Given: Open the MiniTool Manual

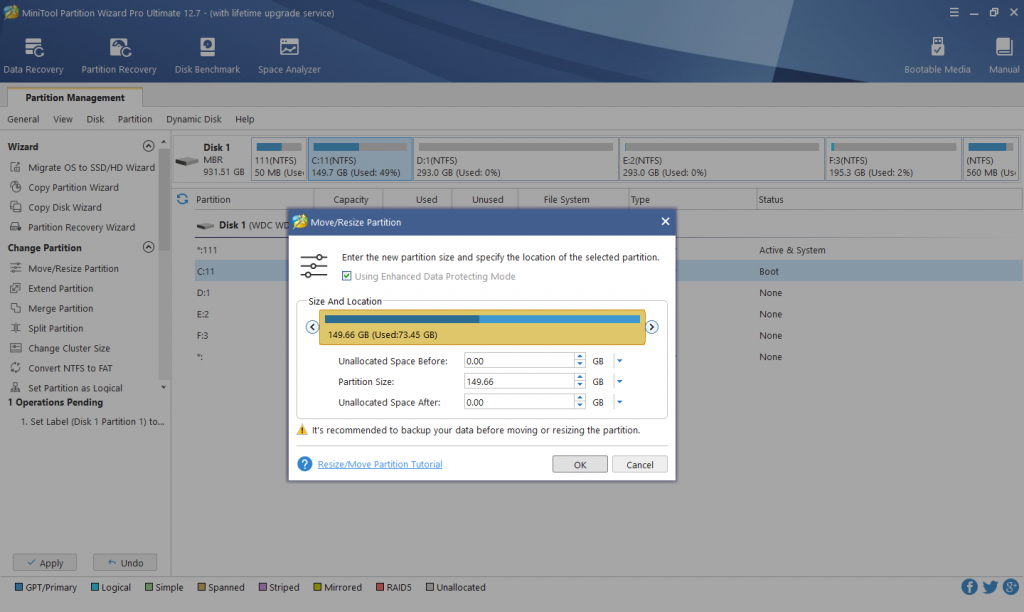Looking at the screenshot, I should click(x=1002, y=52).
